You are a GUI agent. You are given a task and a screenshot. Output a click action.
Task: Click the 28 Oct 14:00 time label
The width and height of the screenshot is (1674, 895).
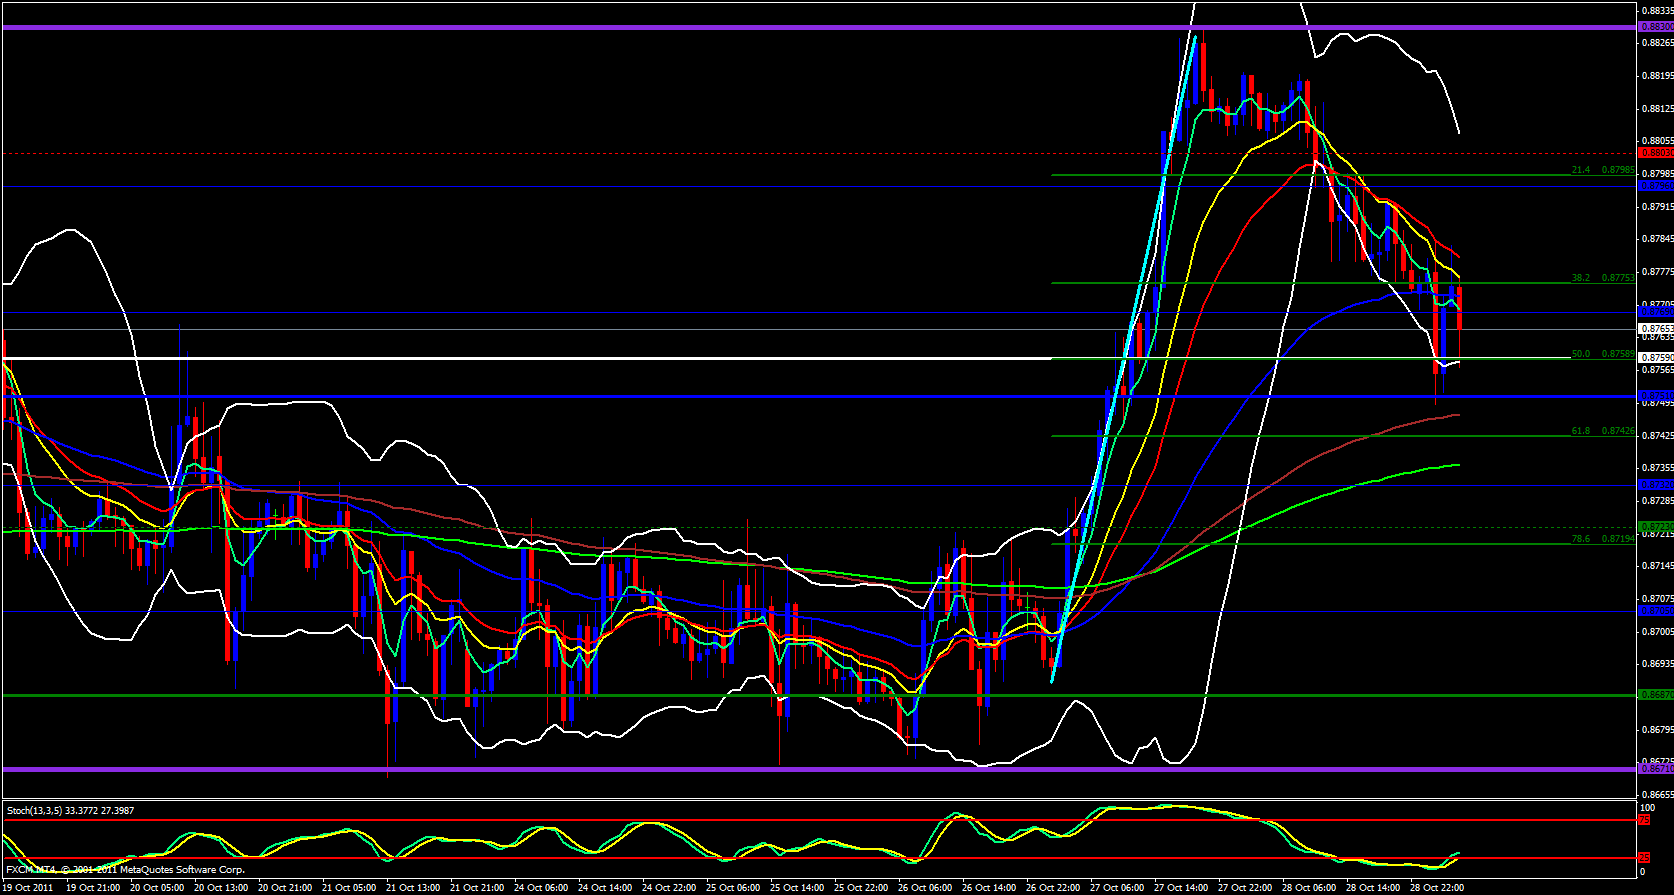(x=1373, y=887)
